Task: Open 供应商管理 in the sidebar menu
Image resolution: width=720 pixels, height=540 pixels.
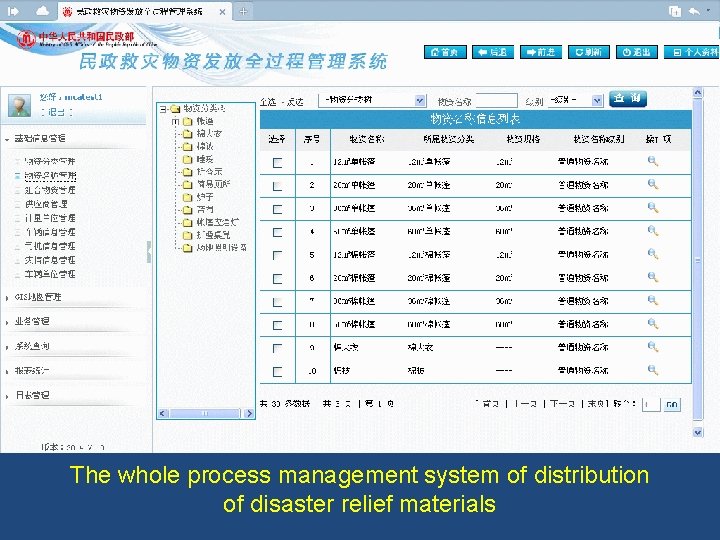Action: tap(46, 204)
